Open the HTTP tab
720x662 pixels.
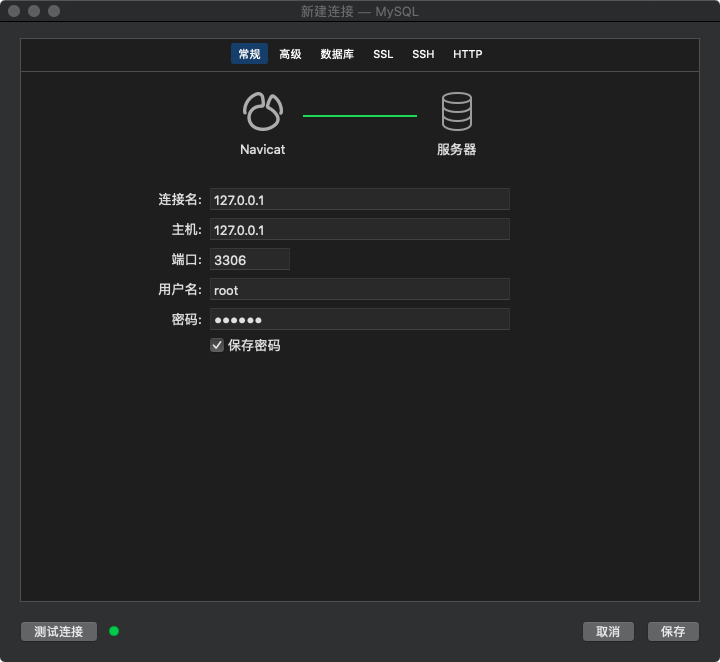click(467, 54)
